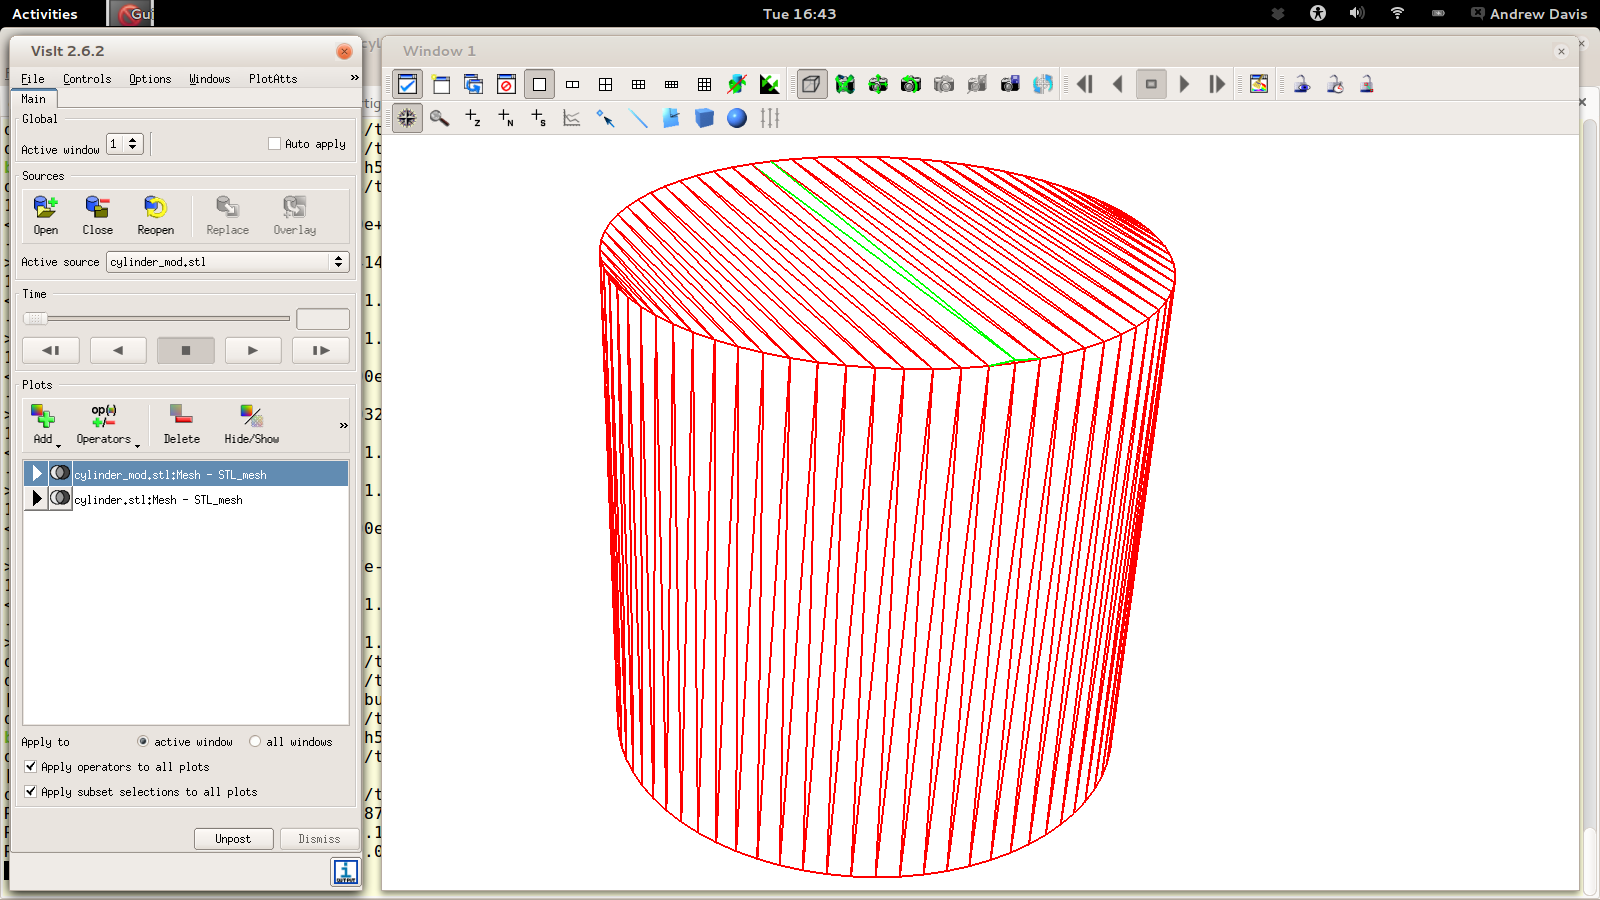Click the play forward button in main panel
The height and width of the screenshot is (900, 1600).
click(x=253, y=350)
